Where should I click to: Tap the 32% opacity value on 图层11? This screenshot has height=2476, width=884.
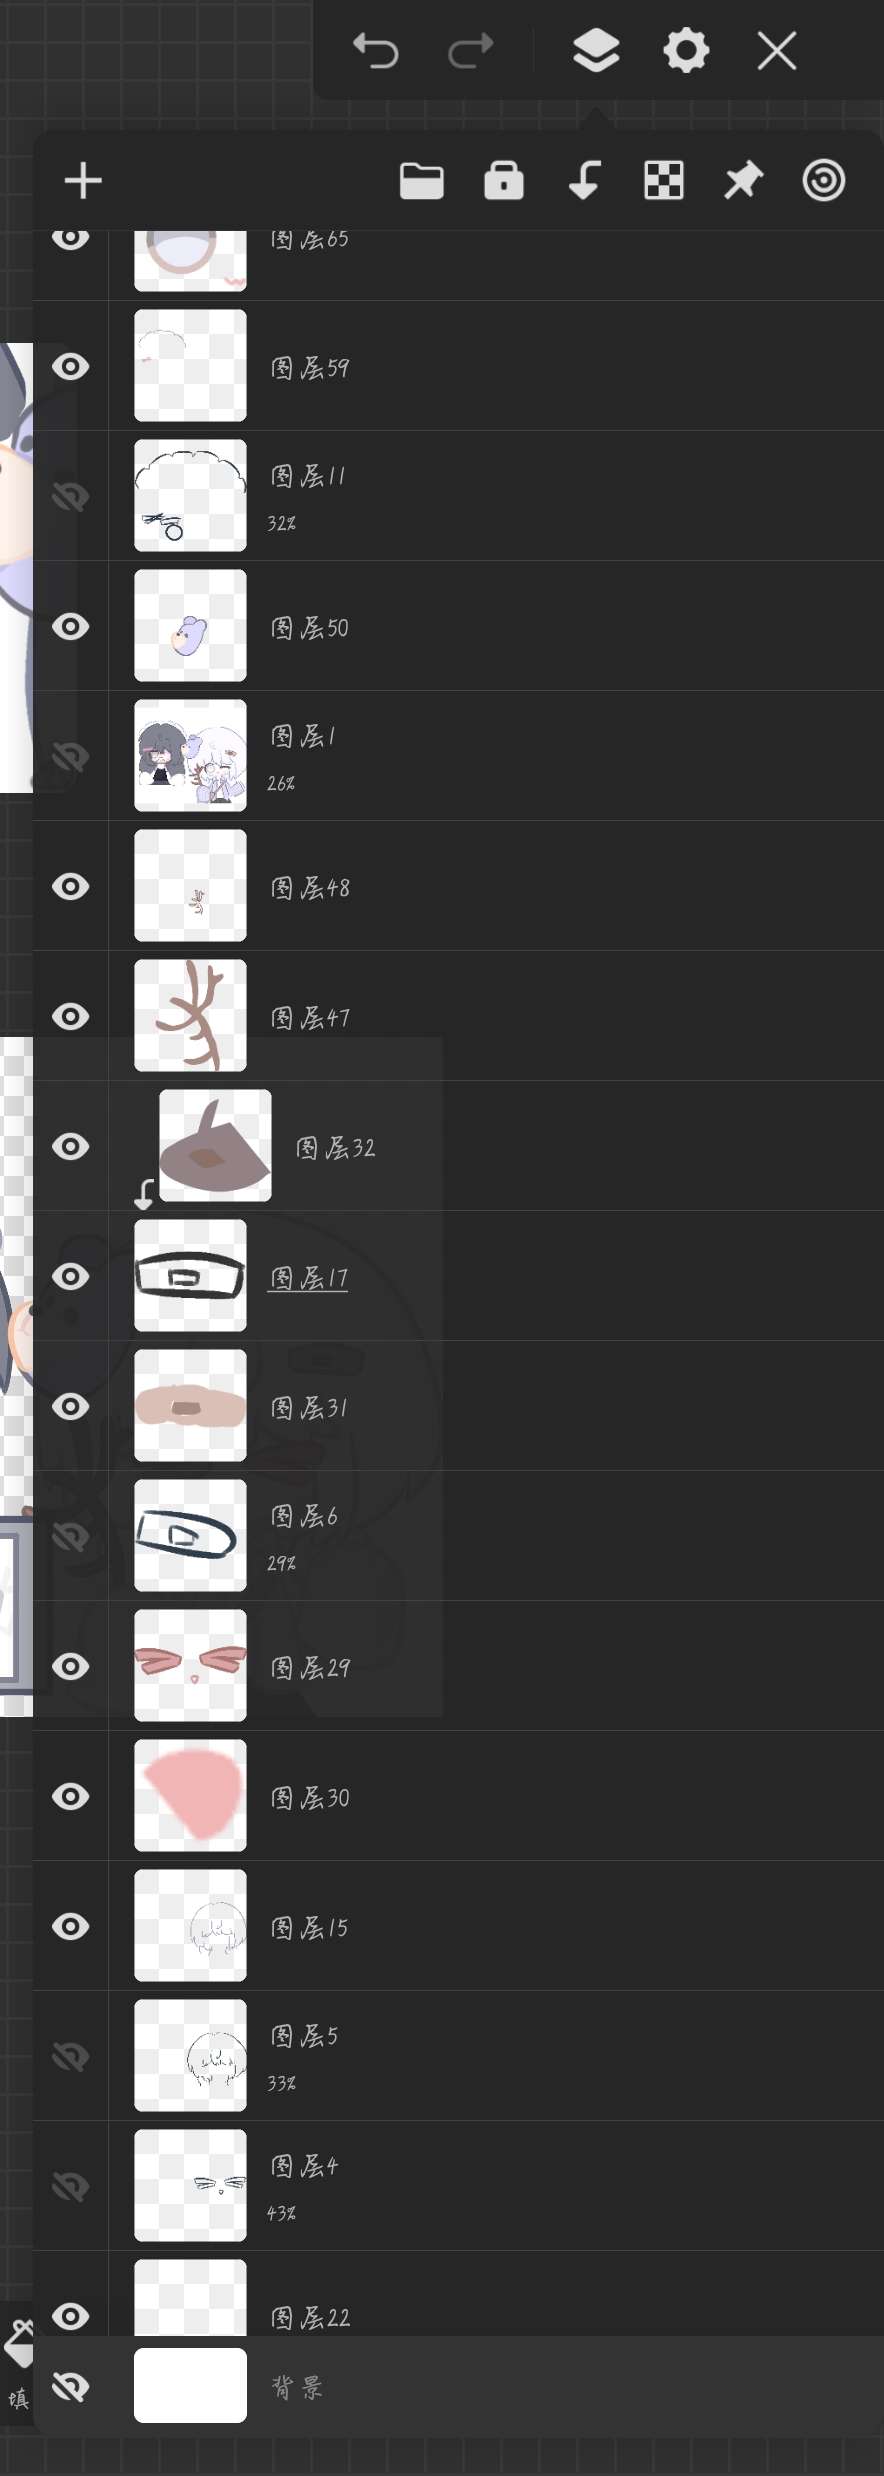click(281, 523)
